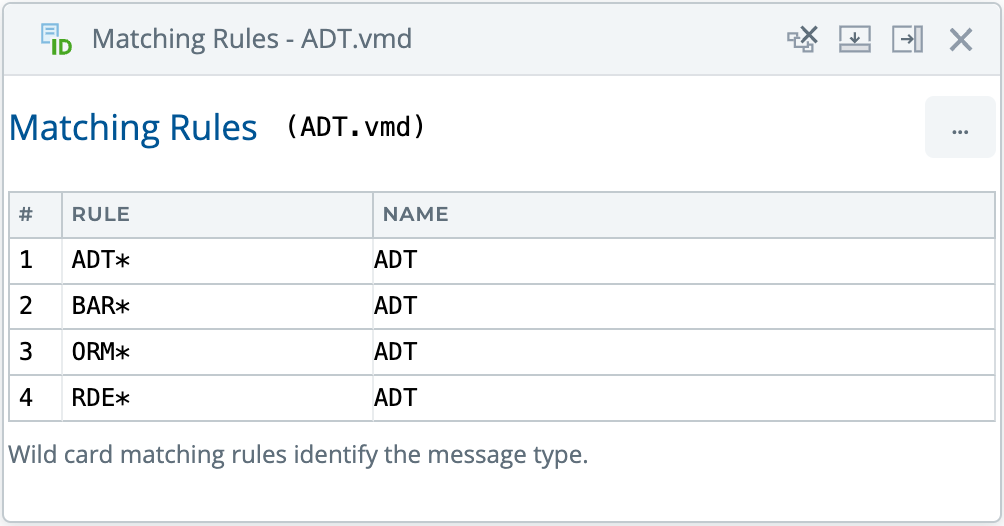Click the RULE column header
The width and height of the screenshot is (1004, 526).
coord(101,213)
